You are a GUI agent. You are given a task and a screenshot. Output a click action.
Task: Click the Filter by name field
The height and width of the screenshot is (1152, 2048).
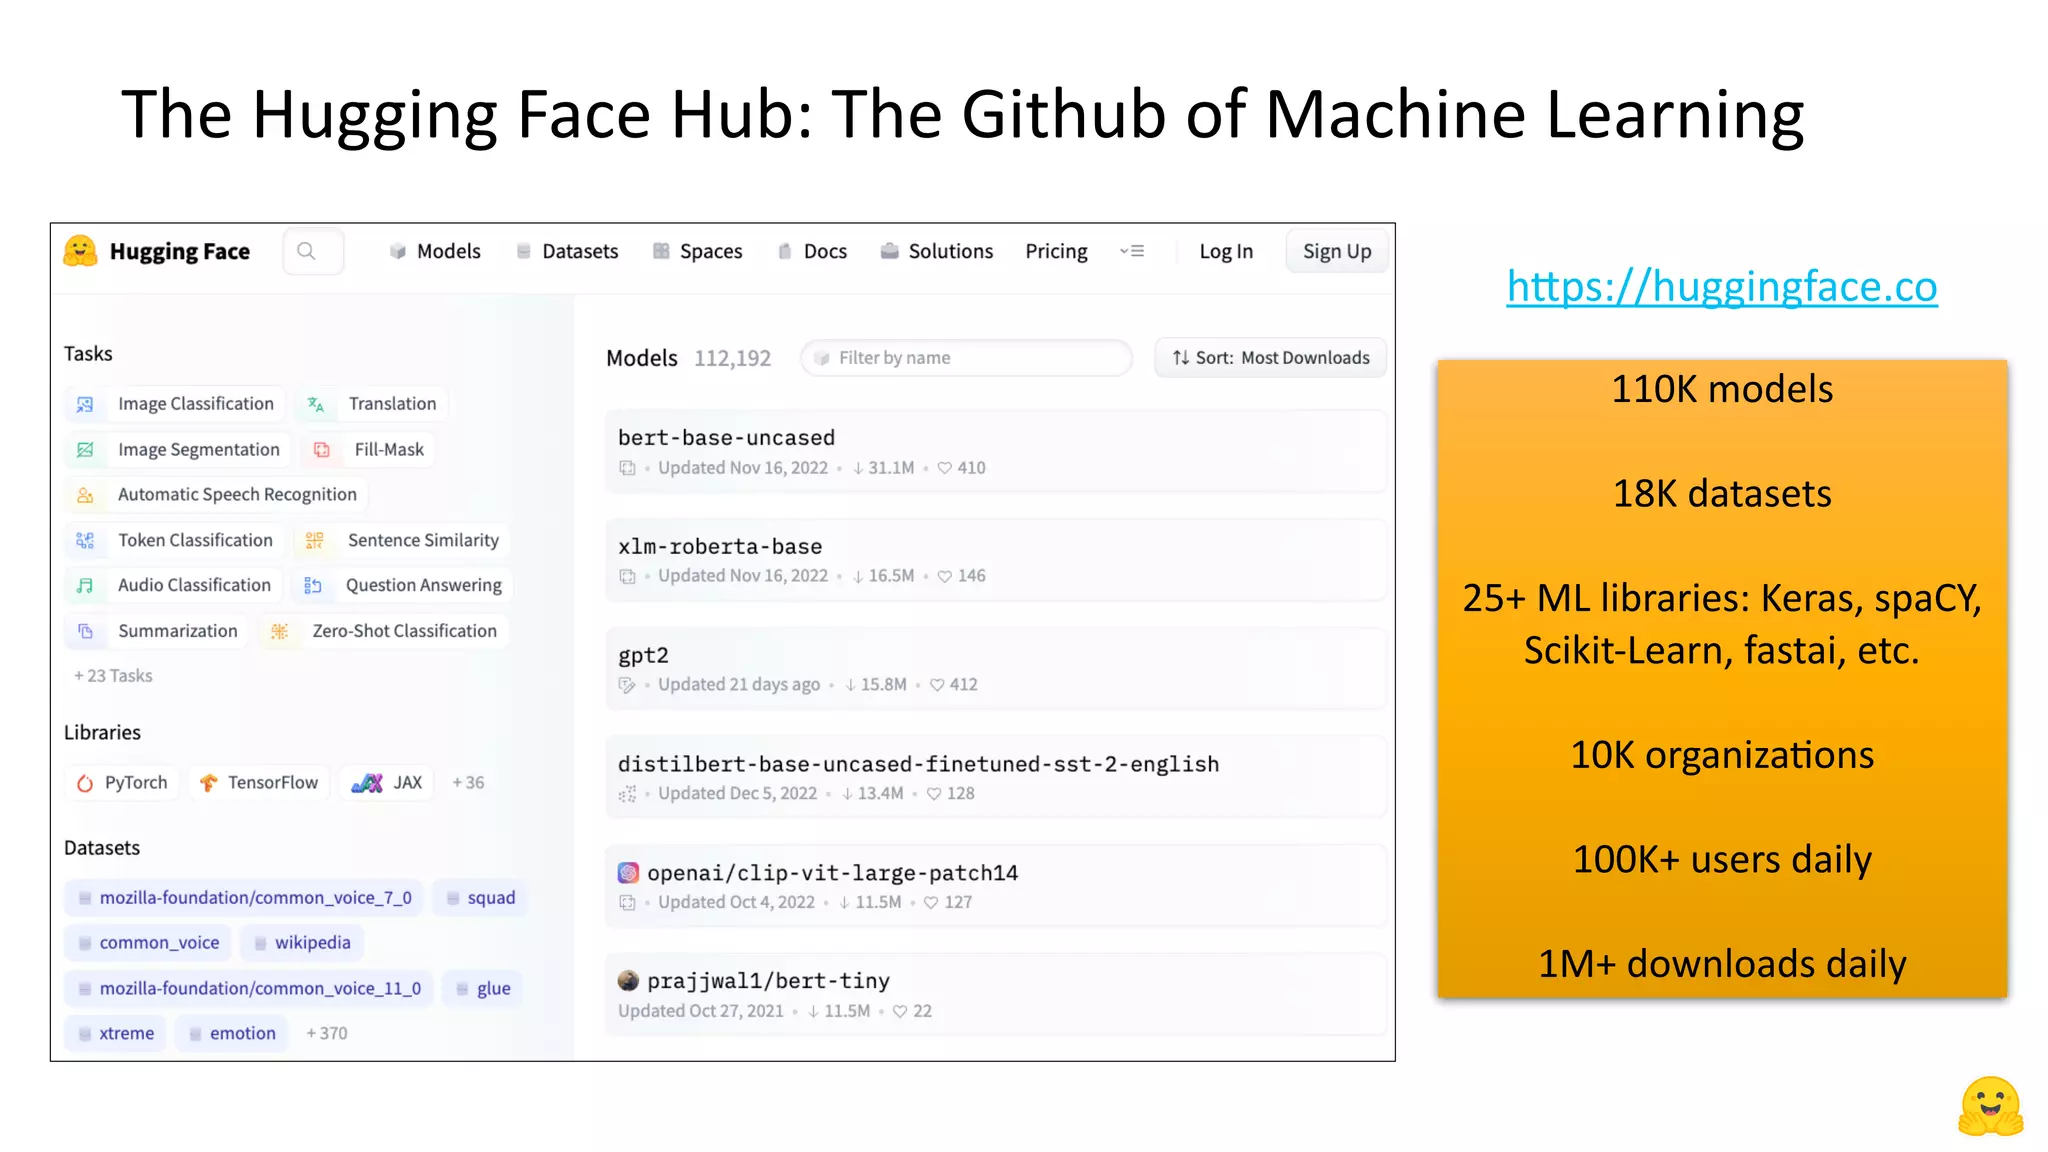966,358
